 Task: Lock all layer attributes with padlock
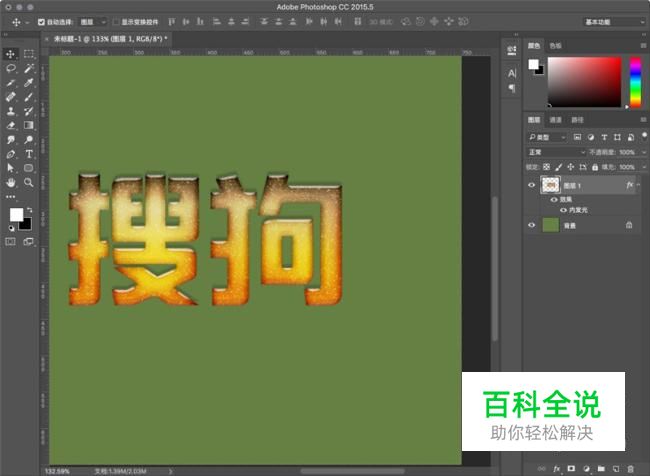click(595, 167)
